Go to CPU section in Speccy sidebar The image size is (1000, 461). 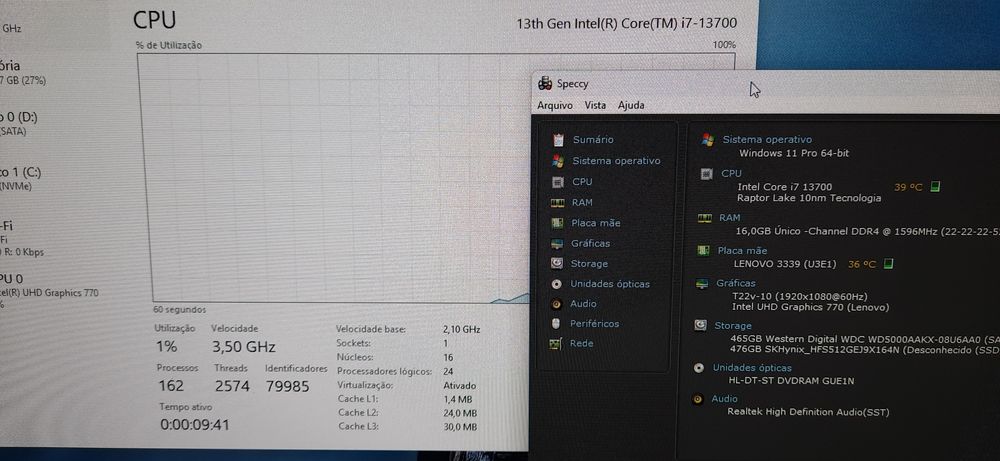click(582, 182)
